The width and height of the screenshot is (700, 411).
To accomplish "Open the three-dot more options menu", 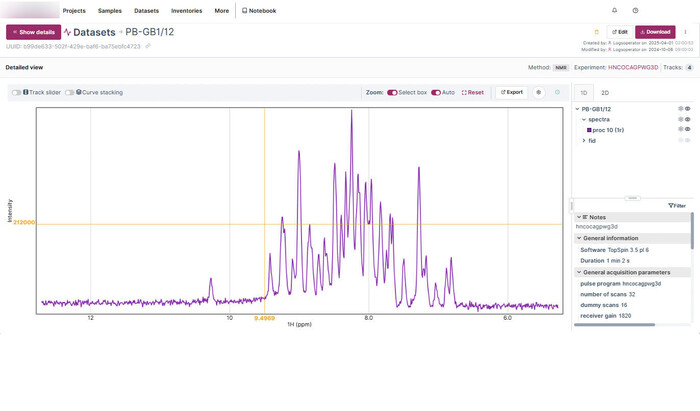I will [x=685, y=32].
